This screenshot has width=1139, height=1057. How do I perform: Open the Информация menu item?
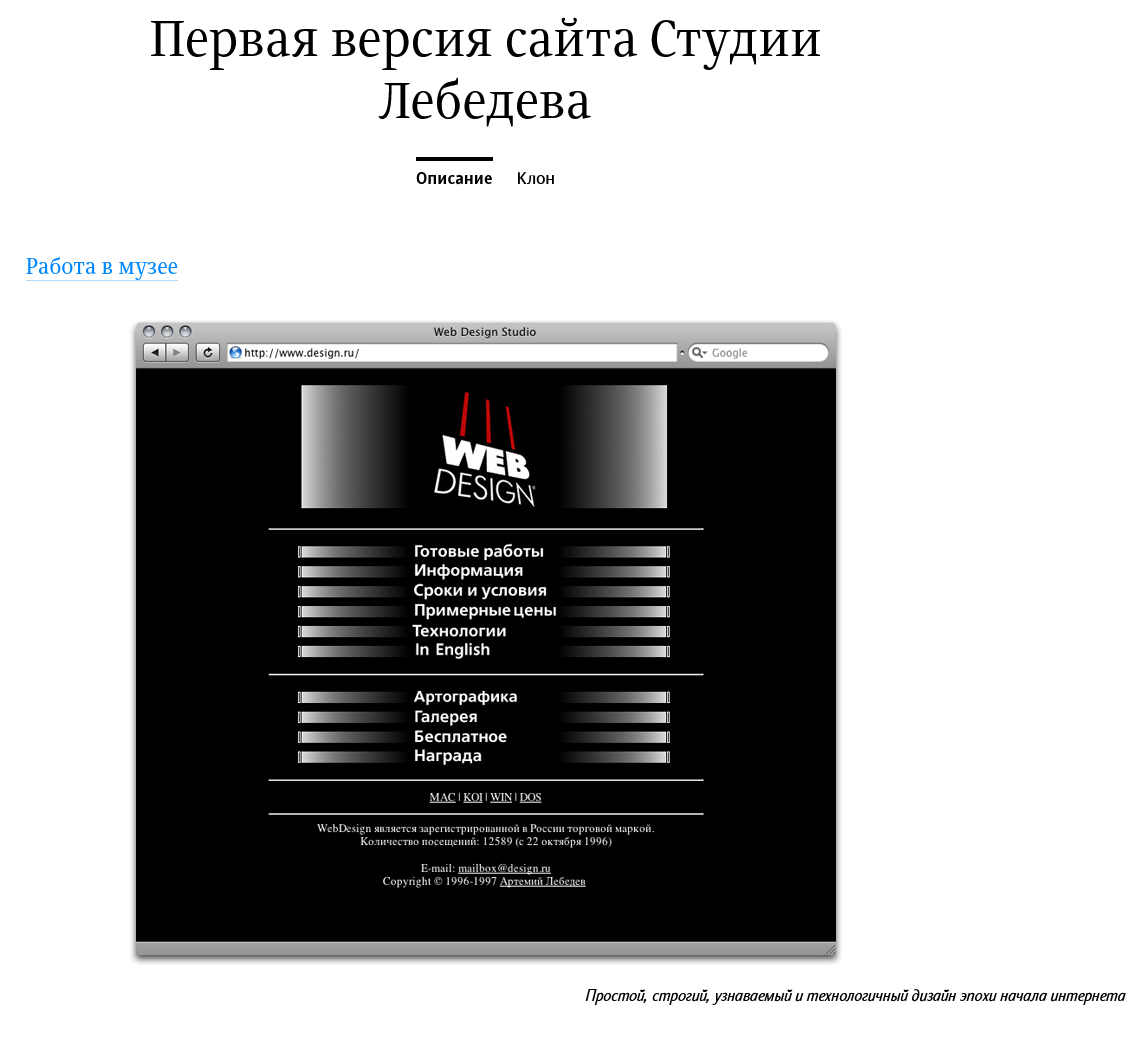point(469,571)
